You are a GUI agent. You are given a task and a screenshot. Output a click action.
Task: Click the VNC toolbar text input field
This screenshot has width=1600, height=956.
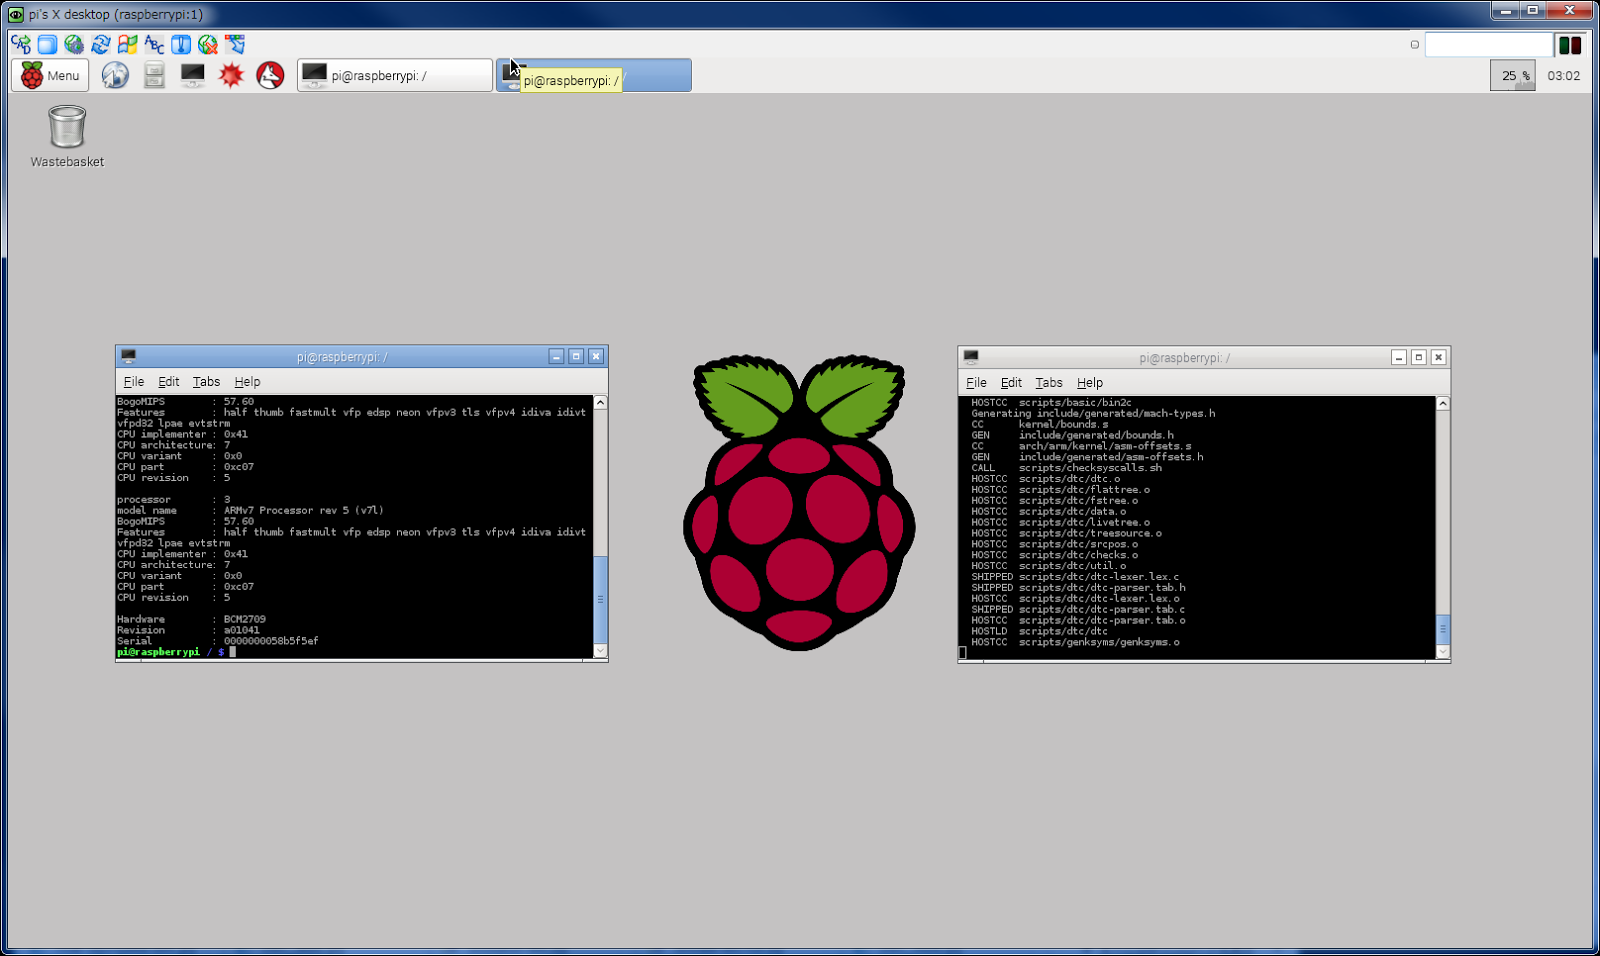point(1488,44)
